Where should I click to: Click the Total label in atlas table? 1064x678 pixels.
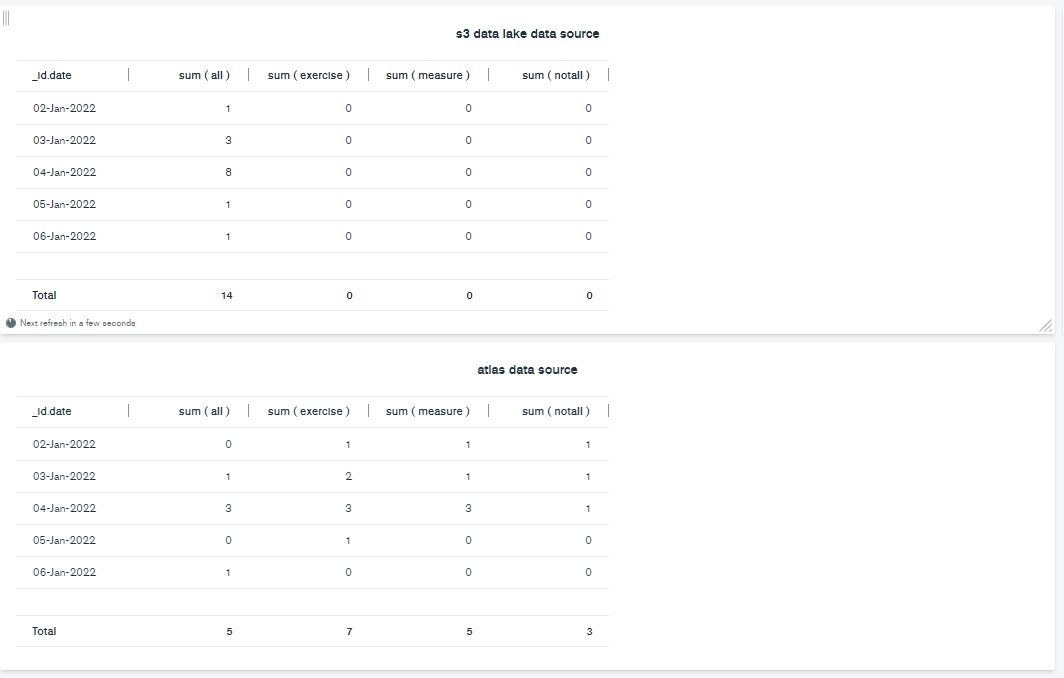click(x=45, y=631)
